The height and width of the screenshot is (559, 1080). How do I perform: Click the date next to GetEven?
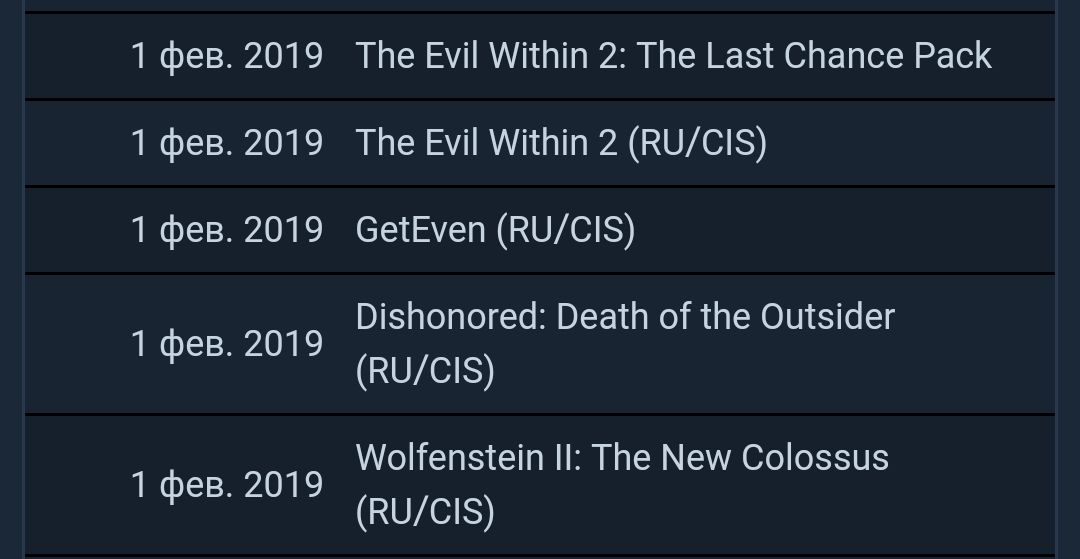[226, 230]
